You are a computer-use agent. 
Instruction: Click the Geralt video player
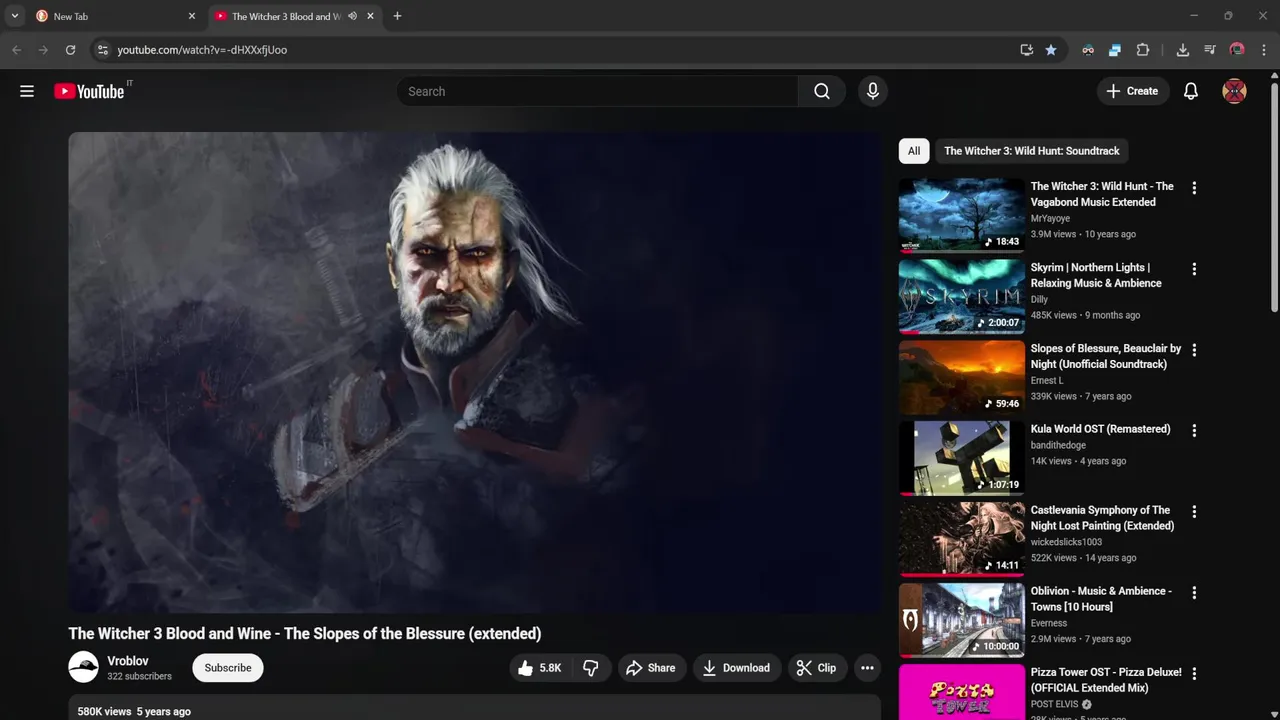pos(474,372)
